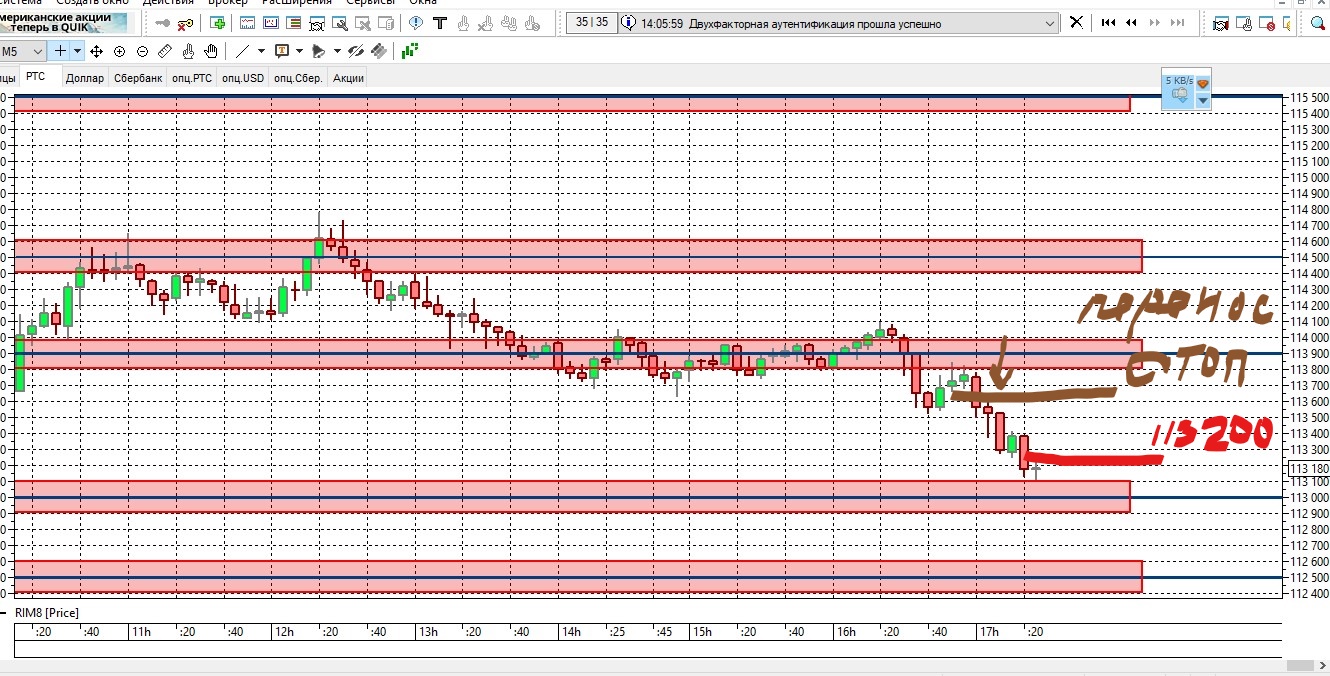The width and height of the screenshot is (1330, 676).
Task: Click the RIM8 [Price] chart label
Action: [x=46, y=612]
